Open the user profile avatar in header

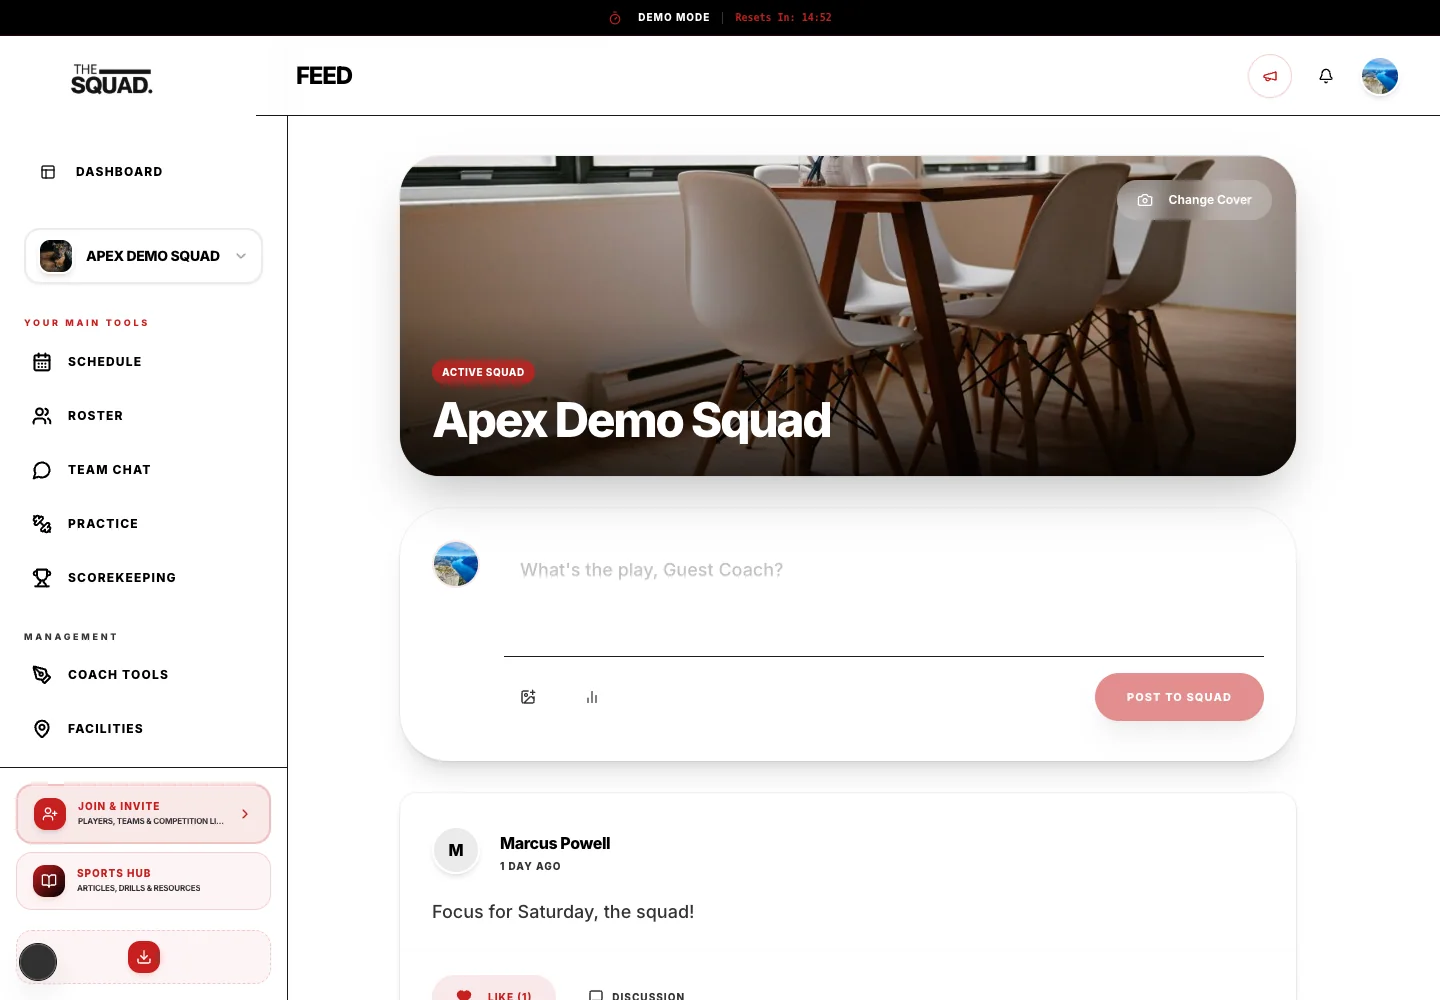tap(1380, 76)
